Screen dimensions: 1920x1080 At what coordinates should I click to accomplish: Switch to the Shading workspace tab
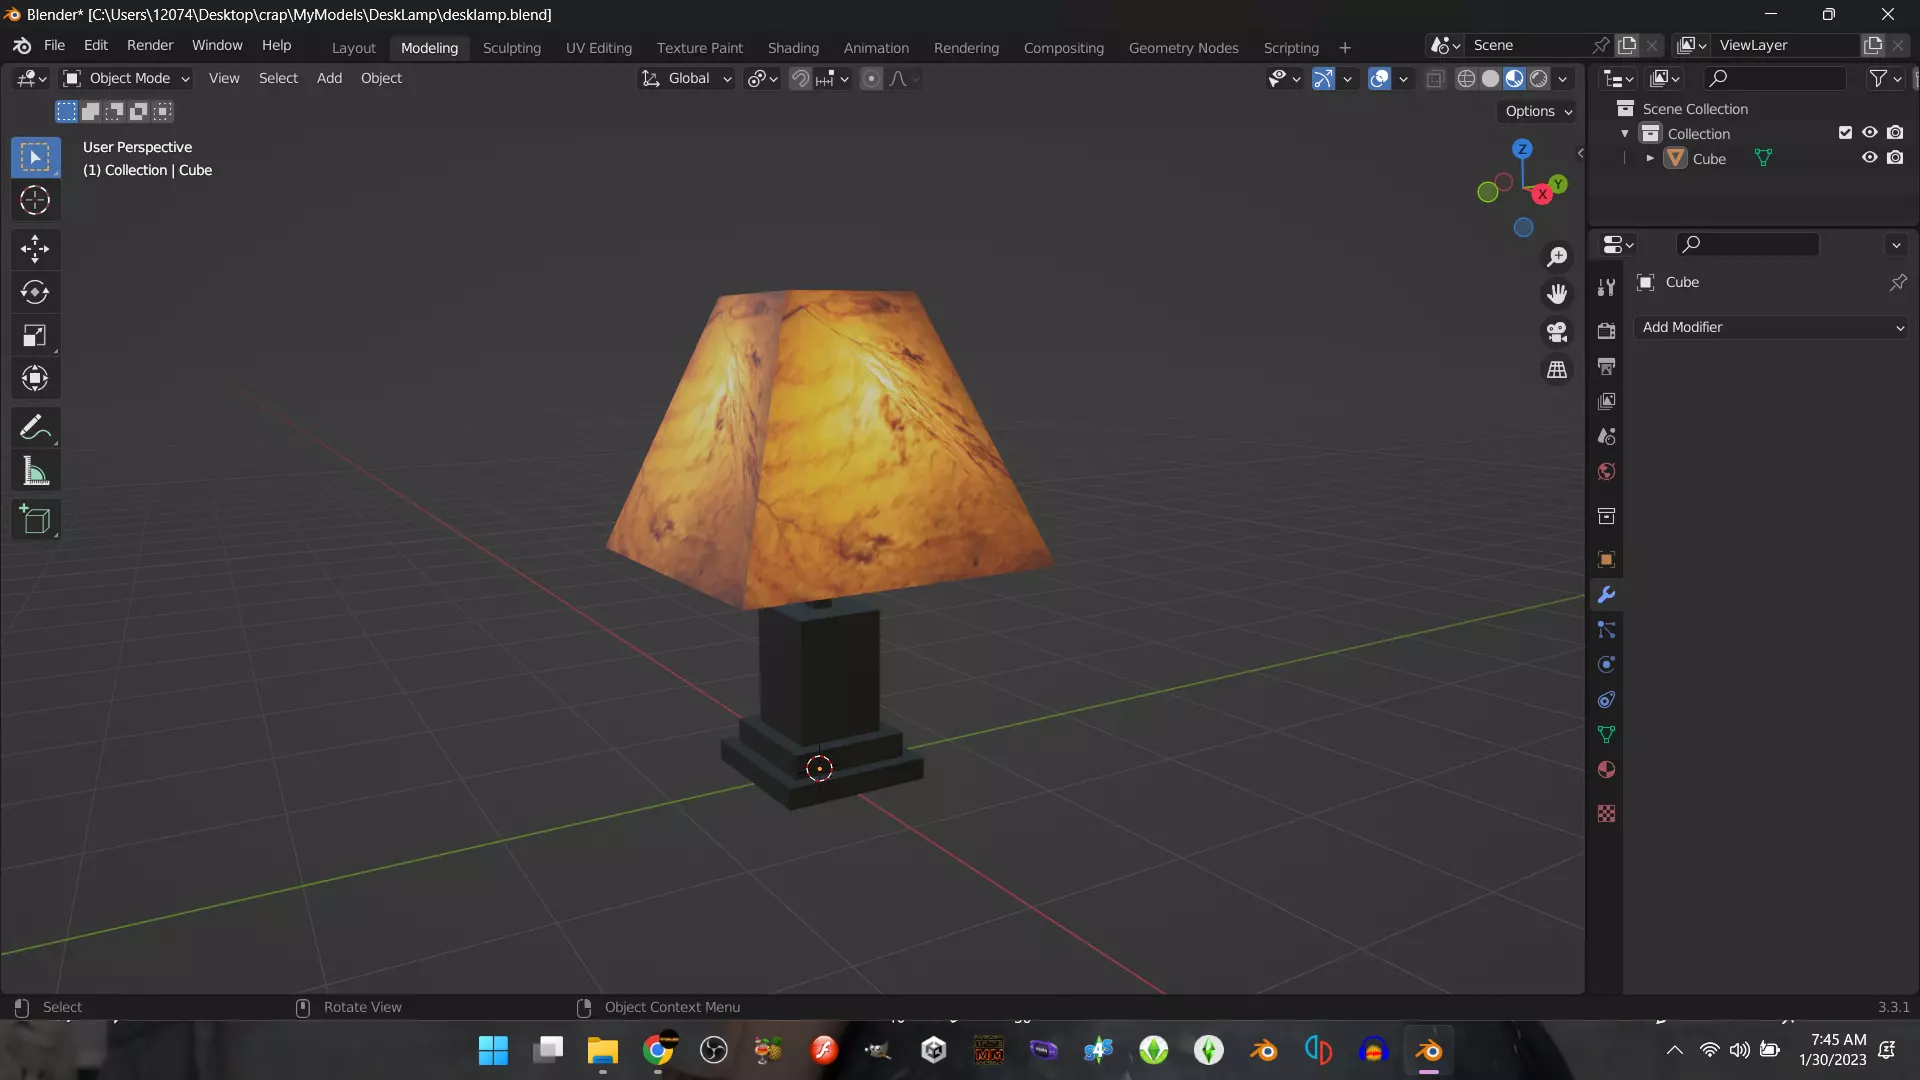tap(793, 48)
